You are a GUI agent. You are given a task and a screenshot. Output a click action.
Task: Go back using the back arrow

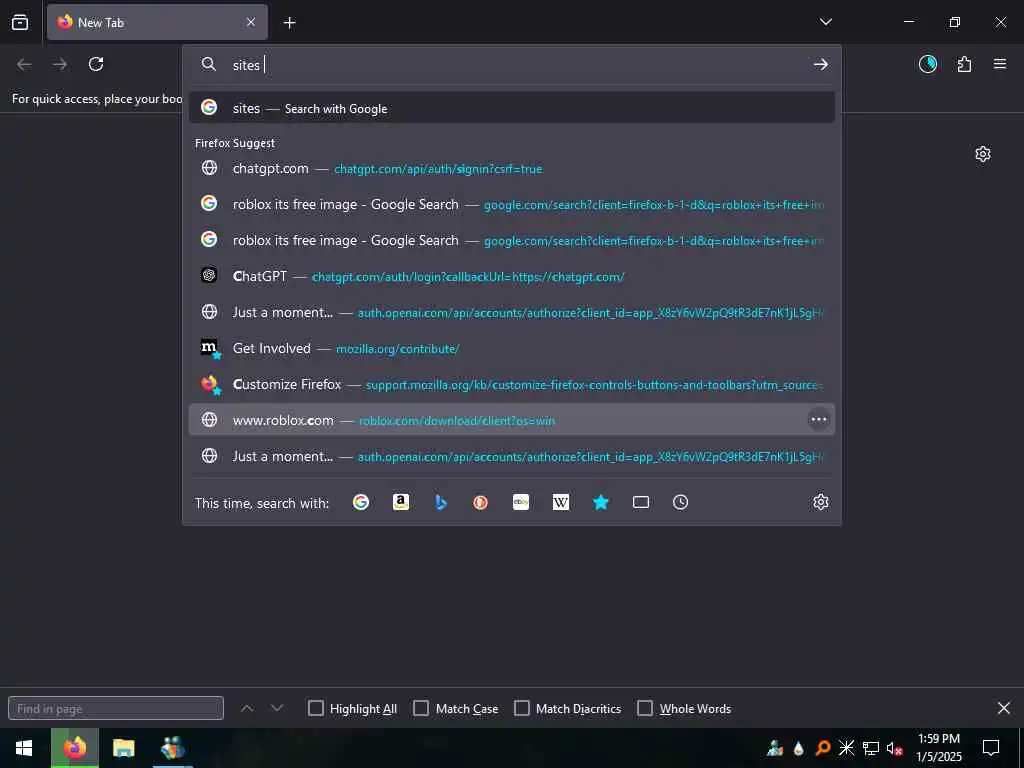(24, 64)
